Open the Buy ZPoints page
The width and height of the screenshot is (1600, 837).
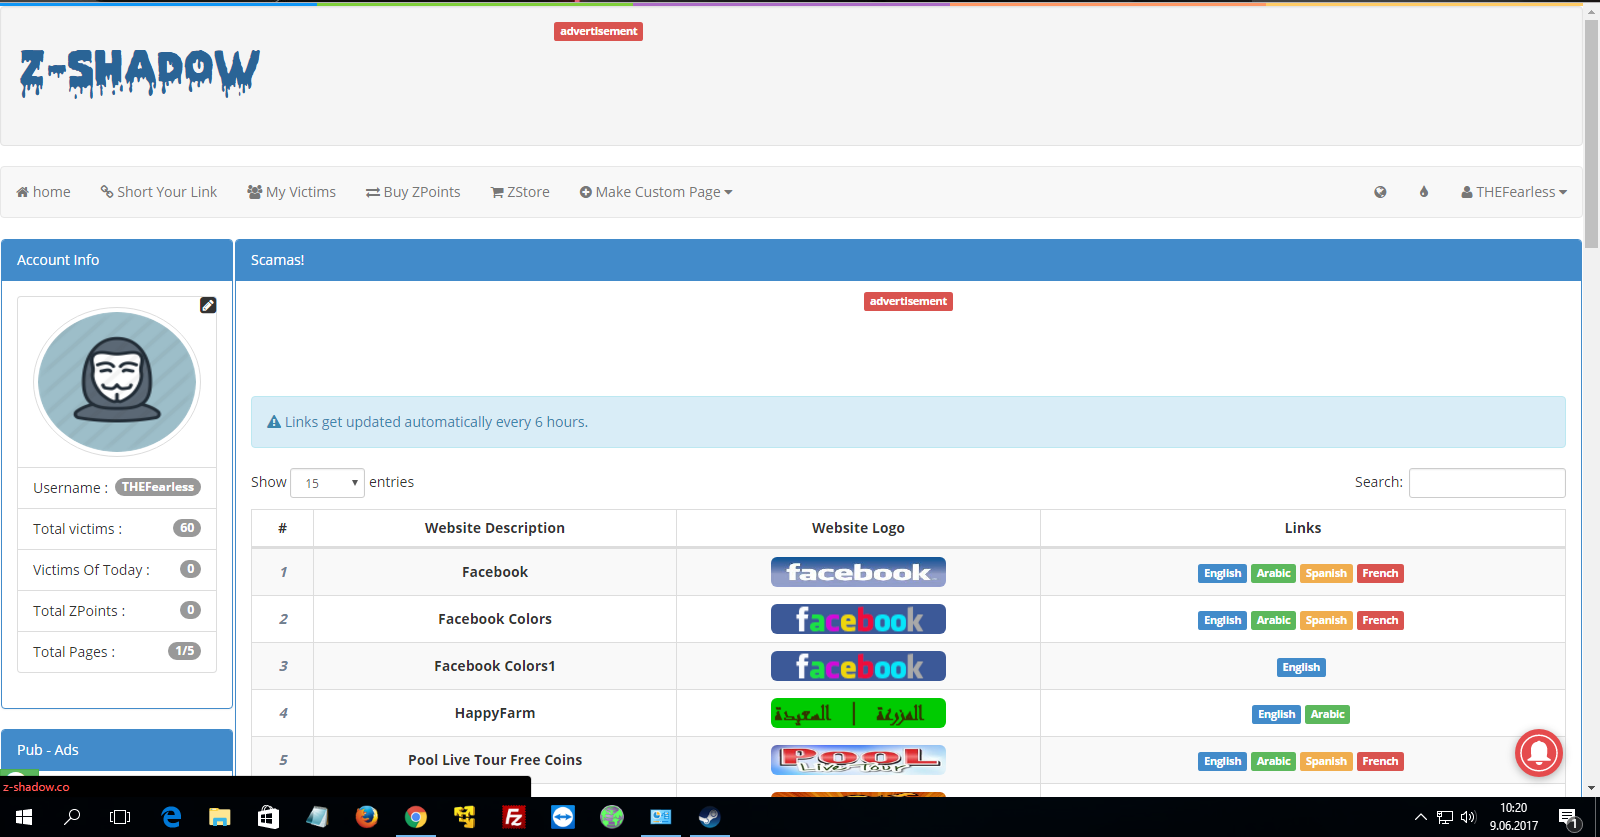point(413,192)
